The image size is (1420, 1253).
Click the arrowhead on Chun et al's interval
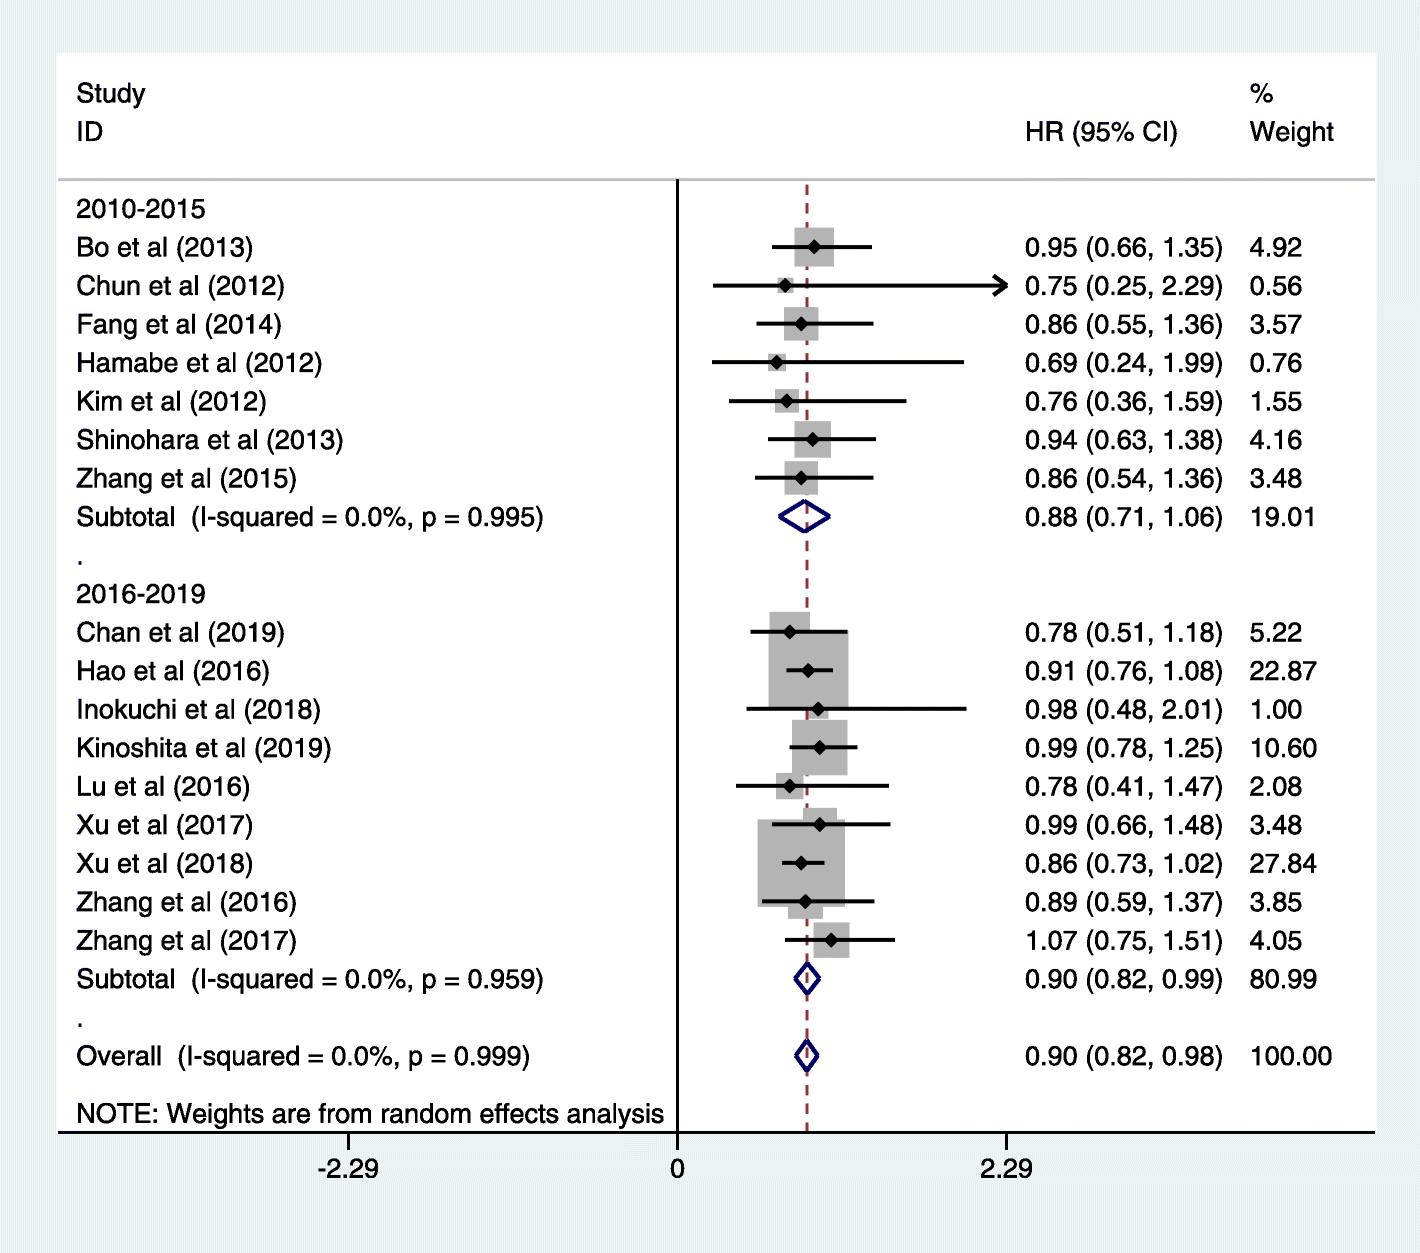[999, 286]
